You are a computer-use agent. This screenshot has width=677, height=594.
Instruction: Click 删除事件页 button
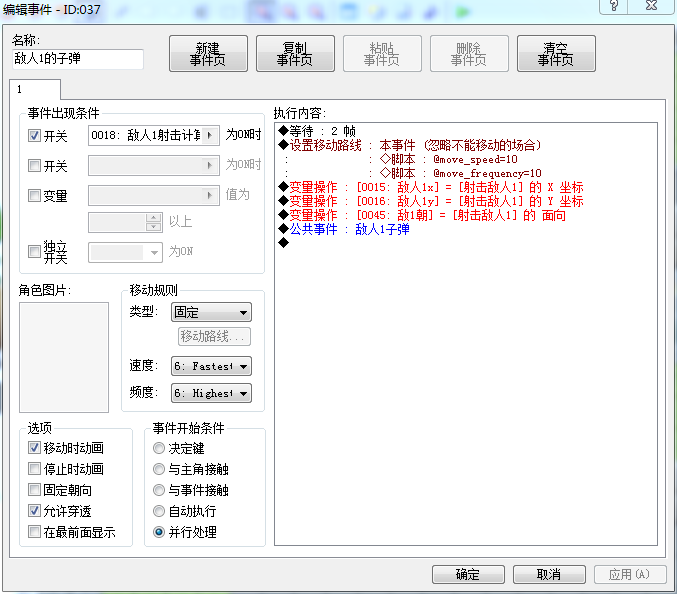click(469, 54)
